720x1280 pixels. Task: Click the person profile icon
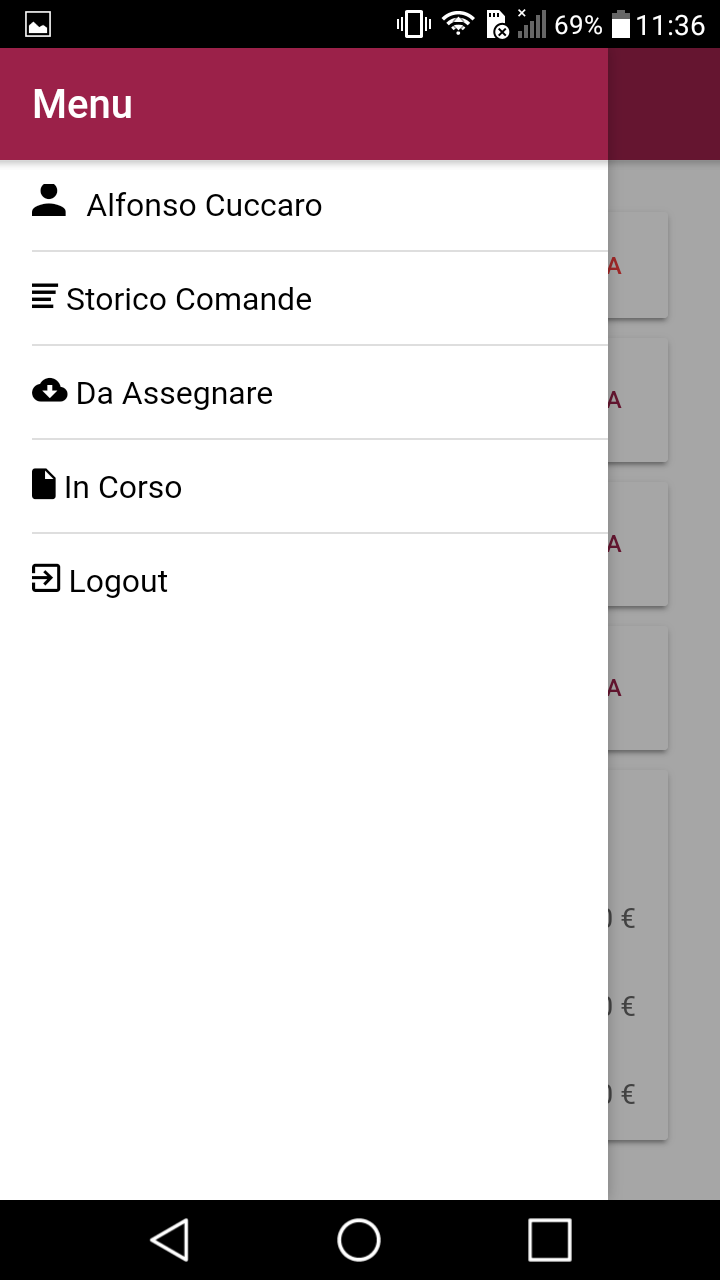pyautogui.click(x=48, y=201)
